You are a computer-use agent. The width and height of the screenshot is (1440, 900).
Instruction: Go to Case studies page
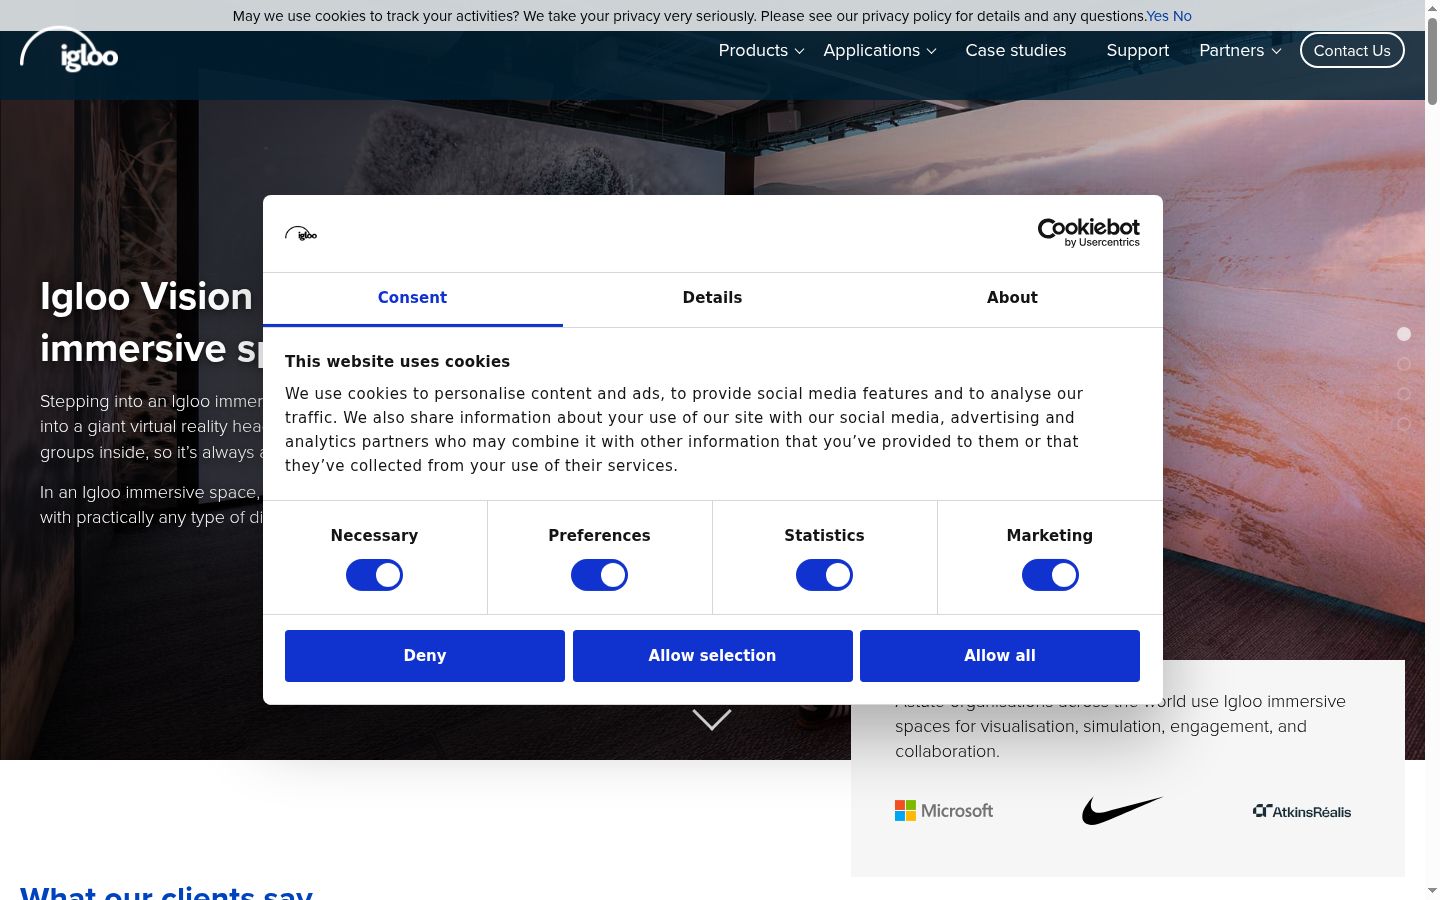pos(1015,50)
